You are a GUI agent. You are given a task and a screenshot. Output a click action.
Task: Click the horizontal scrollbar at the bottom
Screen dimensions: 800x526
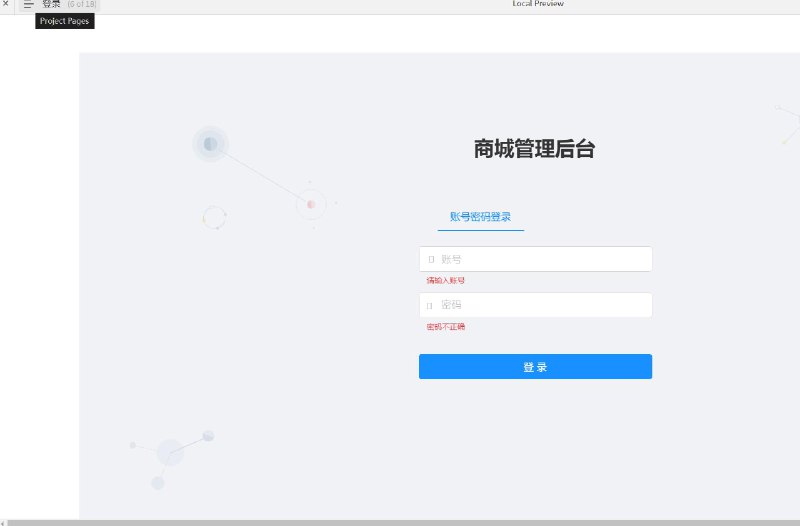[403, 523]
